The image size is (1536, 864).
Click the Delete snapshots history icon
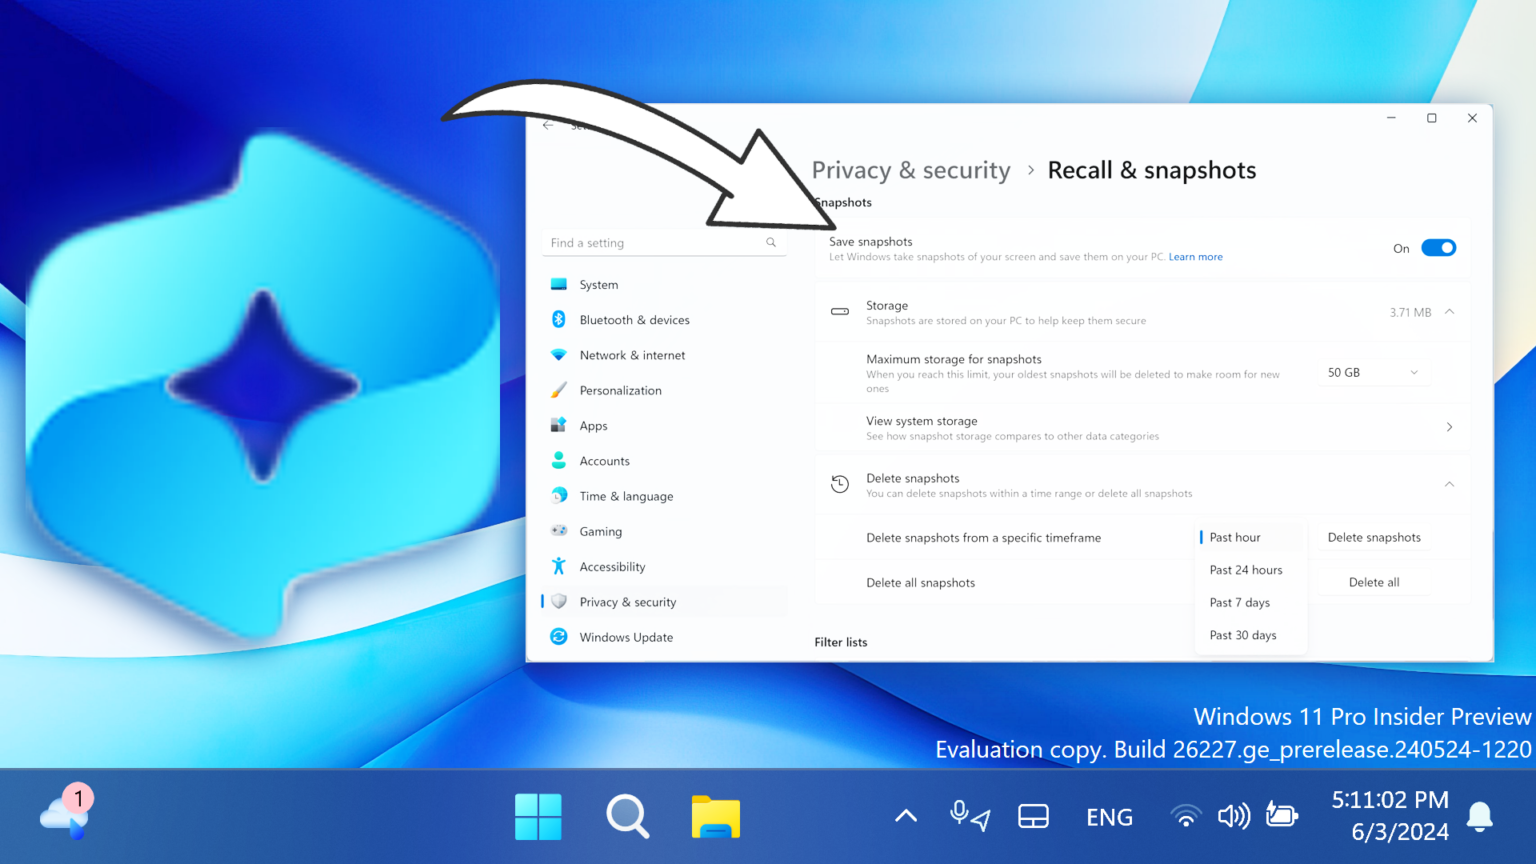(840, 485)
